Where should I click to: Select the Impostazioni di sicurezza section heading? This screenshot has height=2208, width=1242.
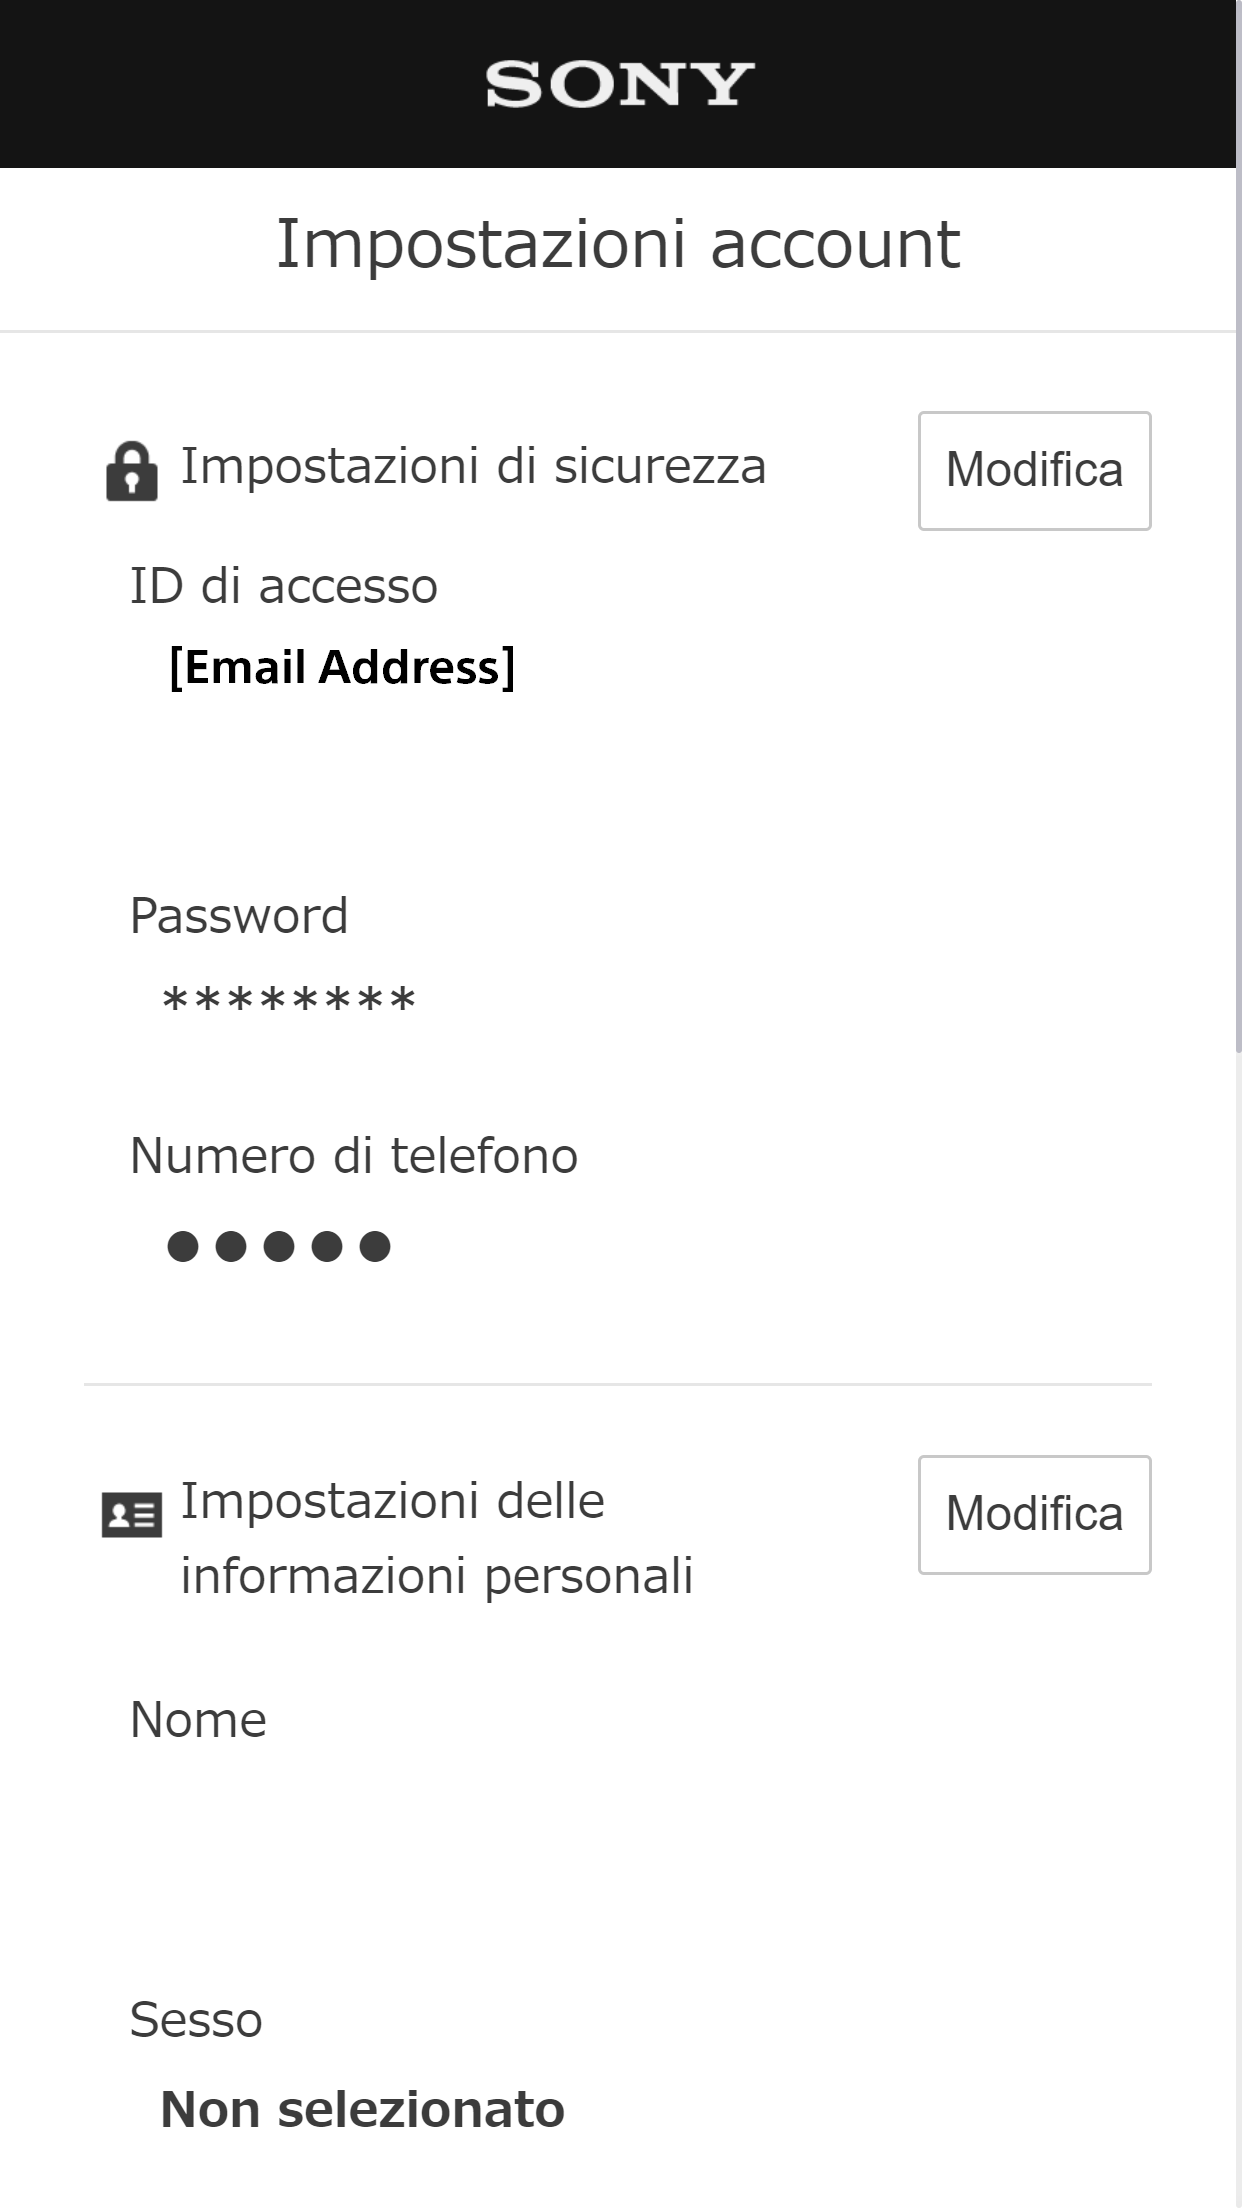[x=474, y=466]
